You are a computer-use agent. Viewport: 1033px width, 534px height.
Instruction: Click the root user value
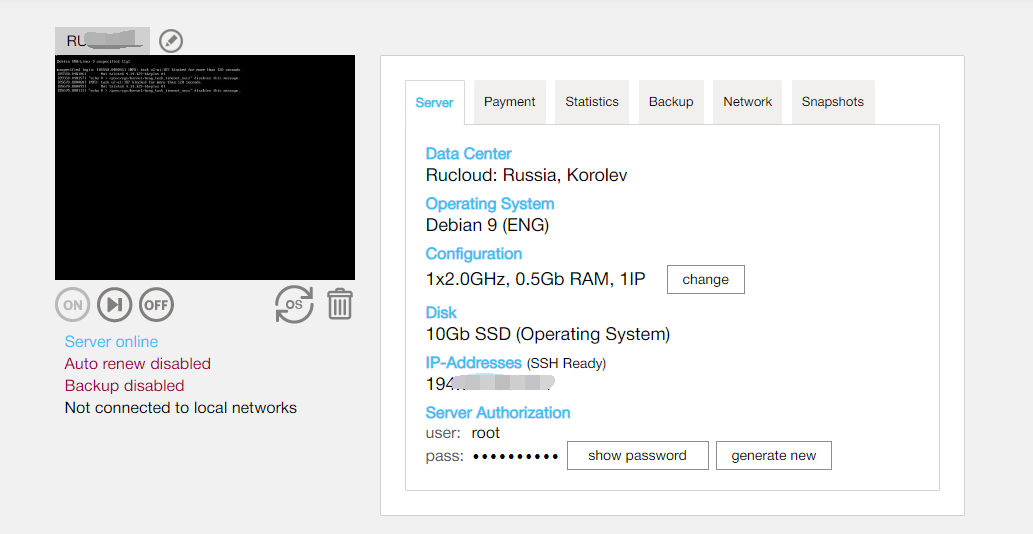pos(486,433)
